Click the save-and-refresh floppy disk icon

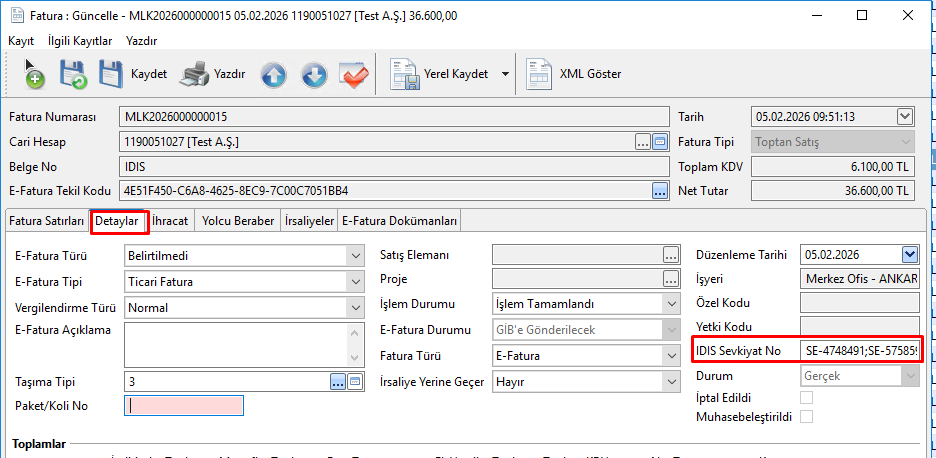(73, 74)
